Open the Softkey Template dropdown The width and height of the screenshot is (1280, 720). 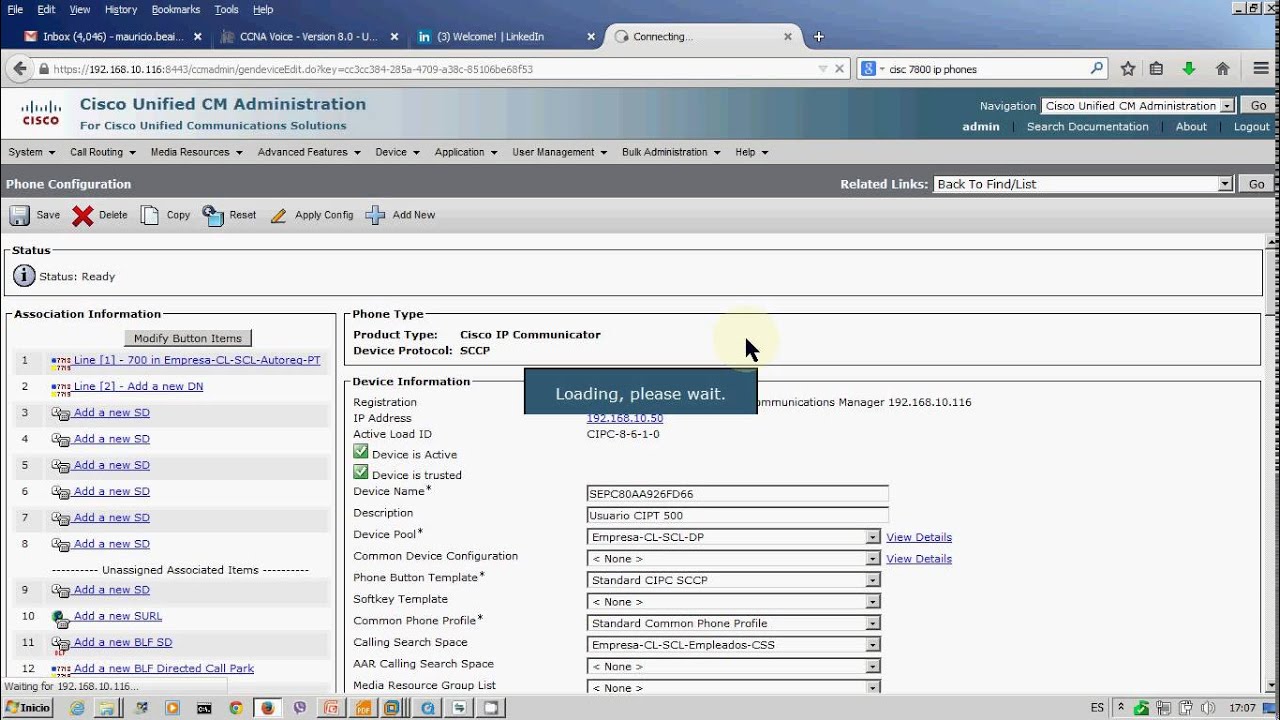point(734,602)
